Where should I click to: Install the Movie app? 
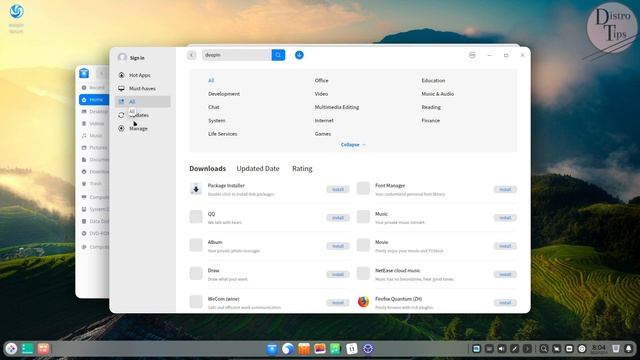tap(505, 246)
